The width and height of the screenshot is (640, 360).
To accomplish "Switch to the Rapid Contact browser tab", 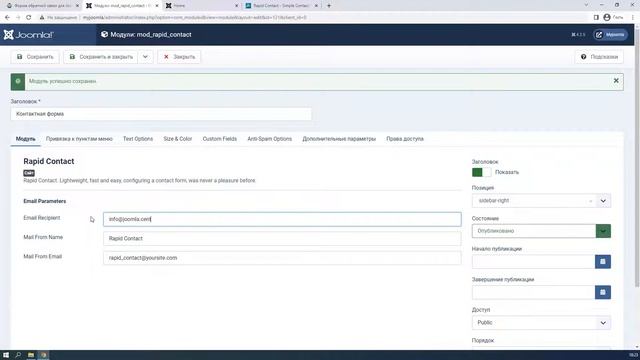I will [x=282, y=6].
